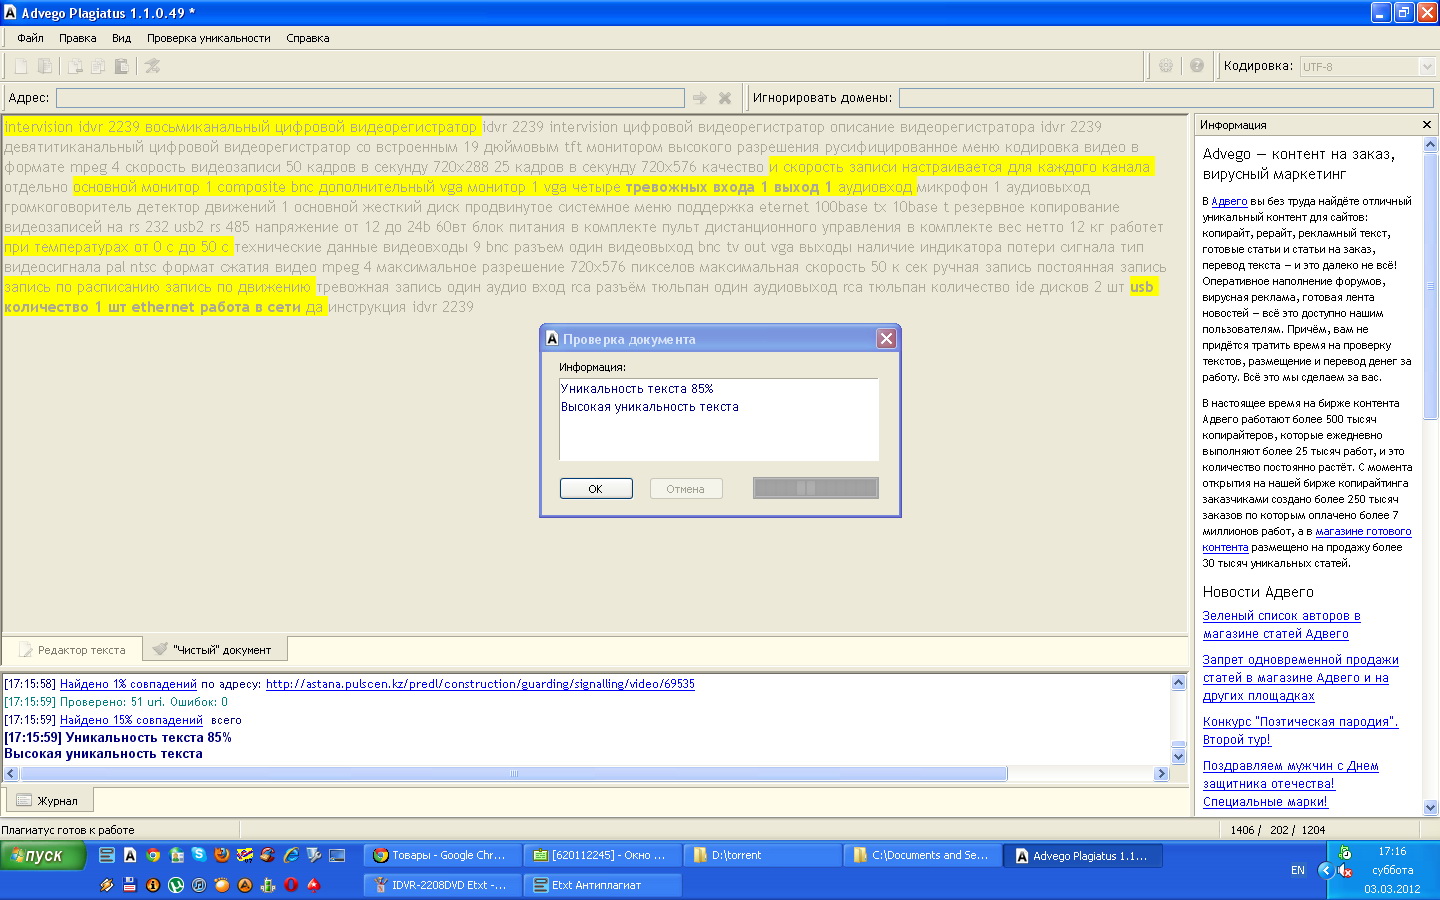
Task: Click the paste clipboard toolbar icon
Action: click(121, 66)
